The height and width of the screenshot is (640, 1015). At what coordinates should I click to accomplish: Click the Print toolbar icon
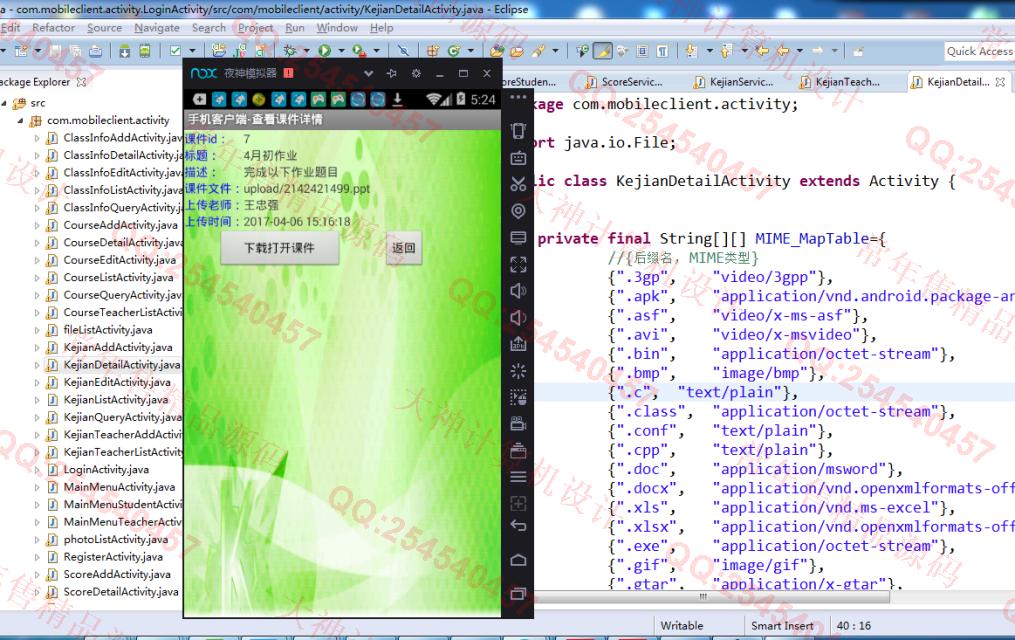95,51
